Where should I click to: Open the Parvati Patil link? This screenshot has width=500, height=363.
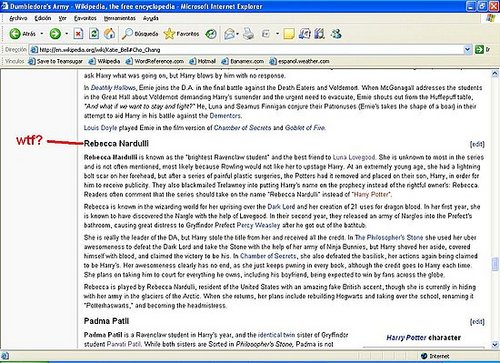coord(124,344)
